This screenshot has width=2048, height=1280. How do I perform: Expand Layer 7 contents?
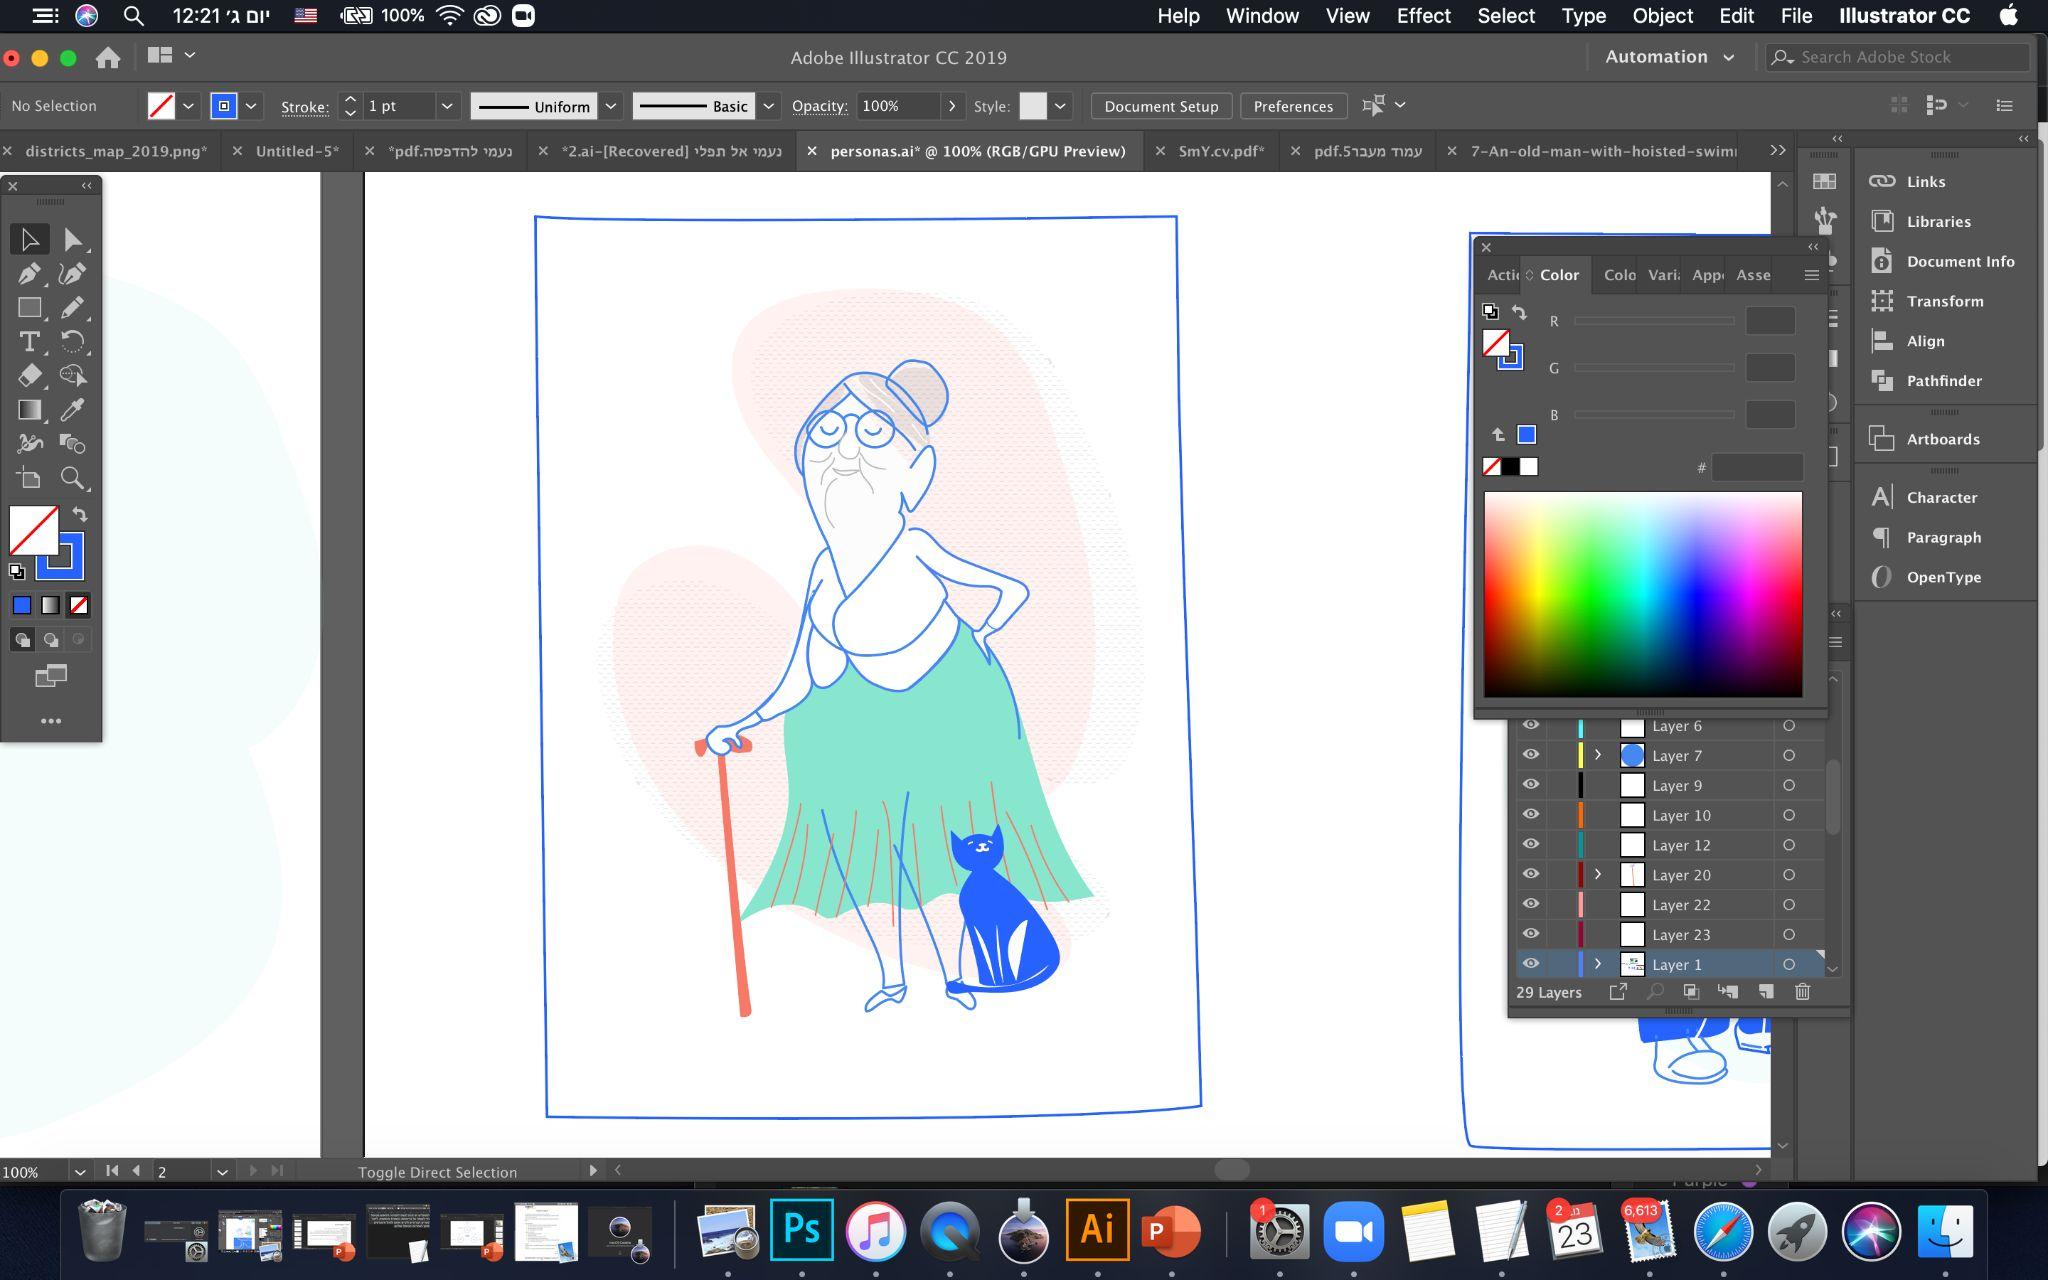(1597, 755)
